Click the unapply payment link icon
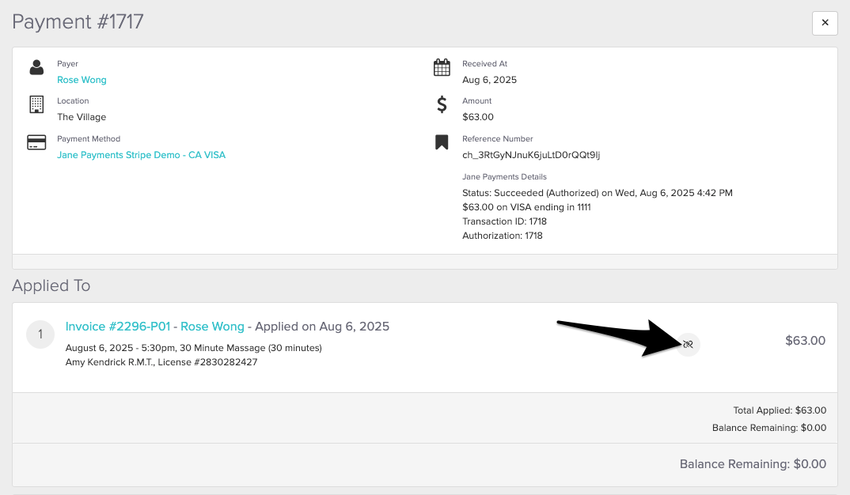This screenshot has height=495, width=850. 688,344
